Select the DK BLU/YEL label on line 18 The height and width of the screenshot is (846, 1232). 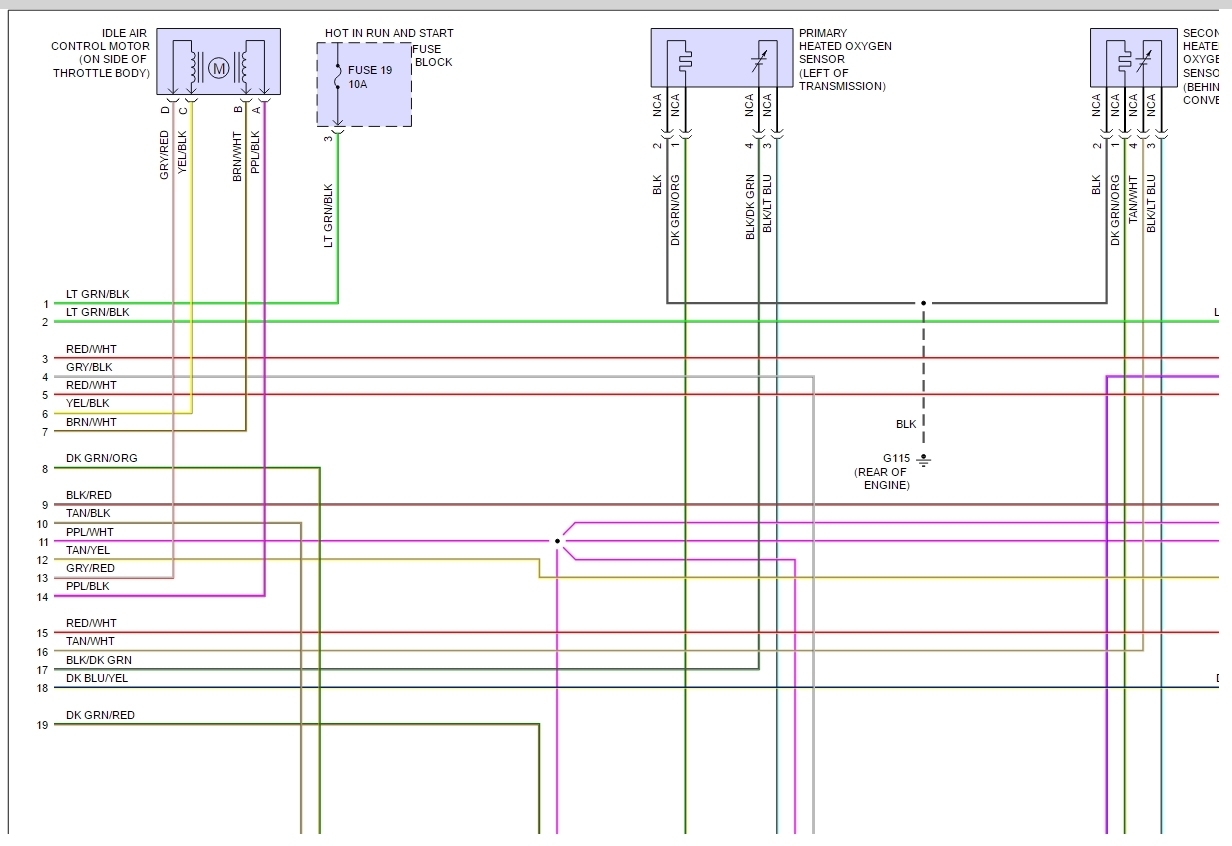[x=97, y=679]
